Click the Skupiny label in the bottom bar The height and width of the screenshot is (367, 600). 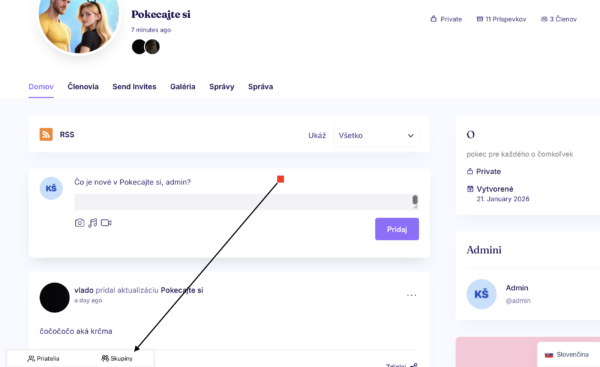(121, 359)
